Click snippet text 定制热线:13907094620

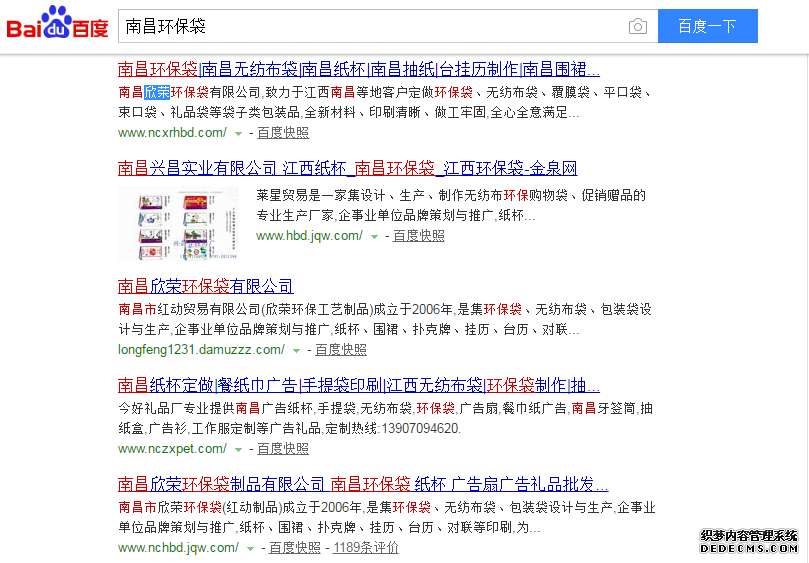393,428
